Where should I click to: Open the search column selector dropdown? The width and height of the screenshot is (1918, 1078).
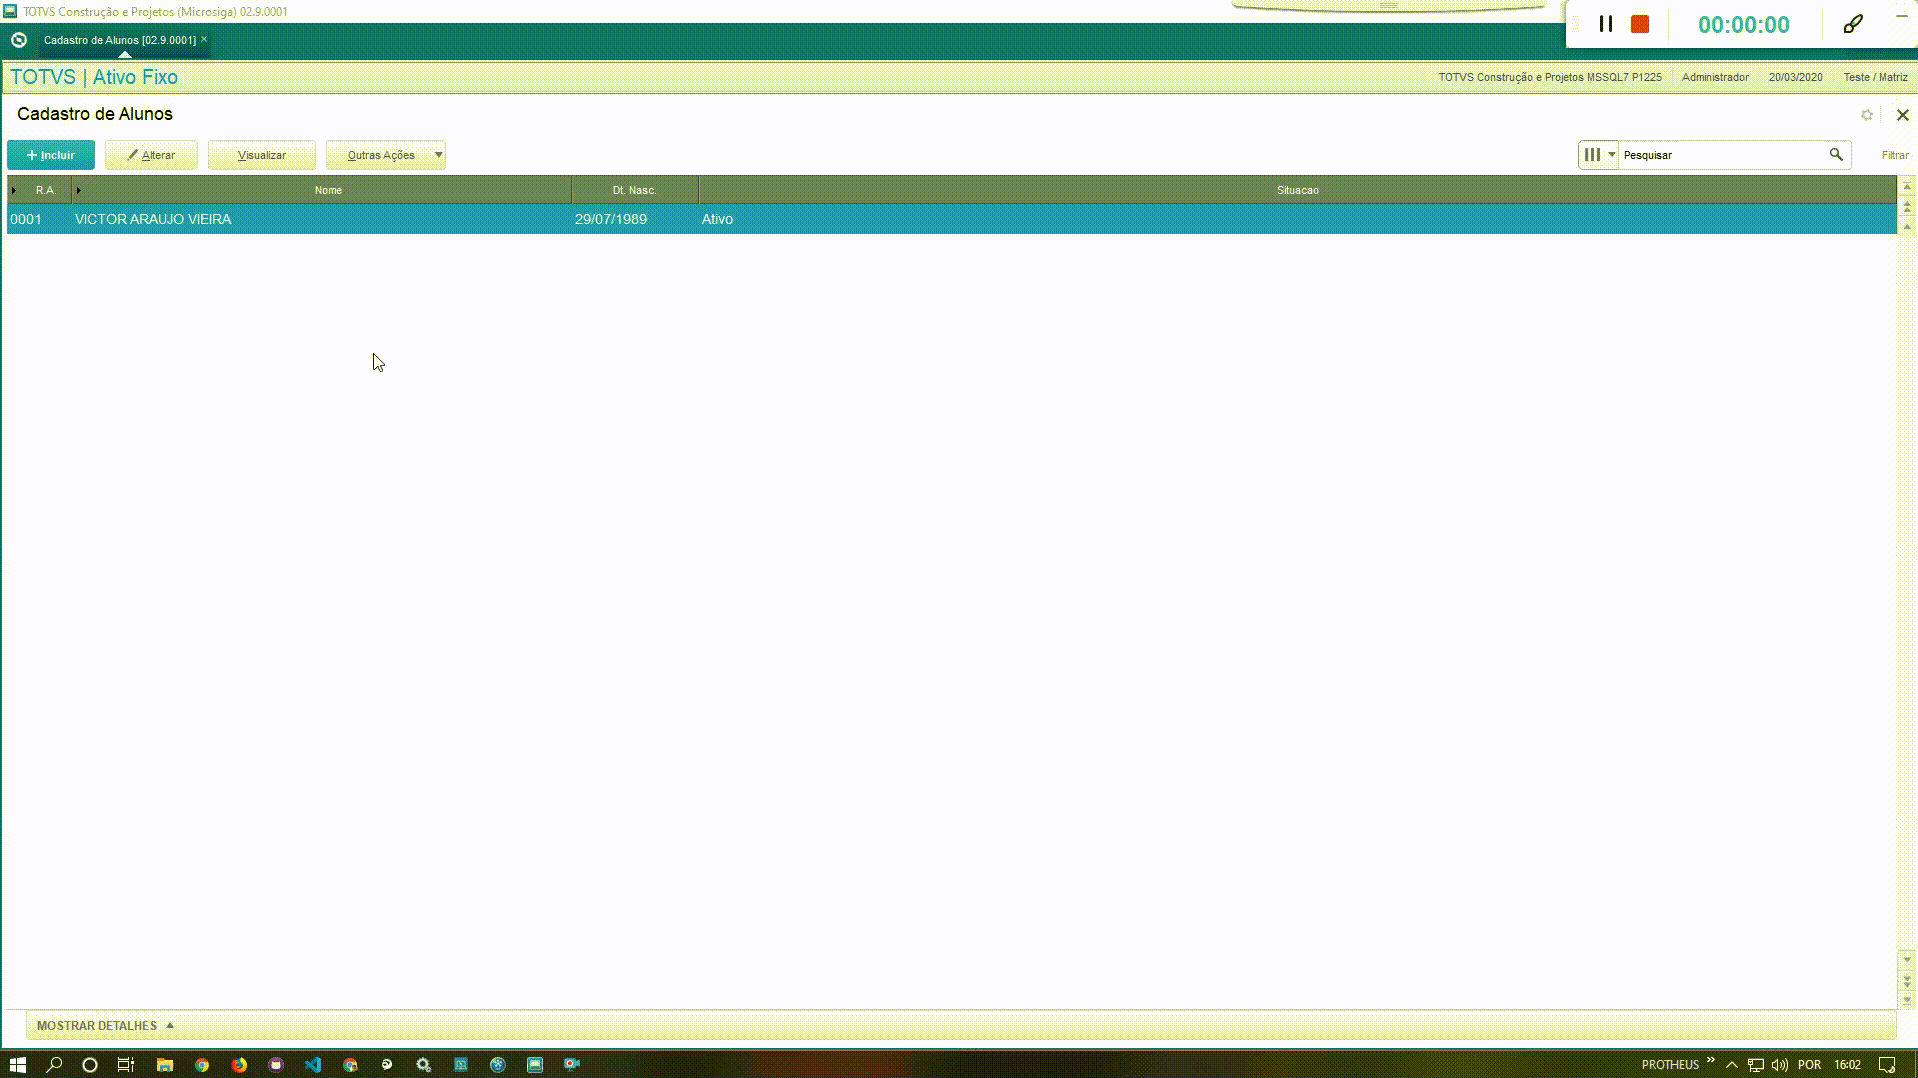(1599, 155)
